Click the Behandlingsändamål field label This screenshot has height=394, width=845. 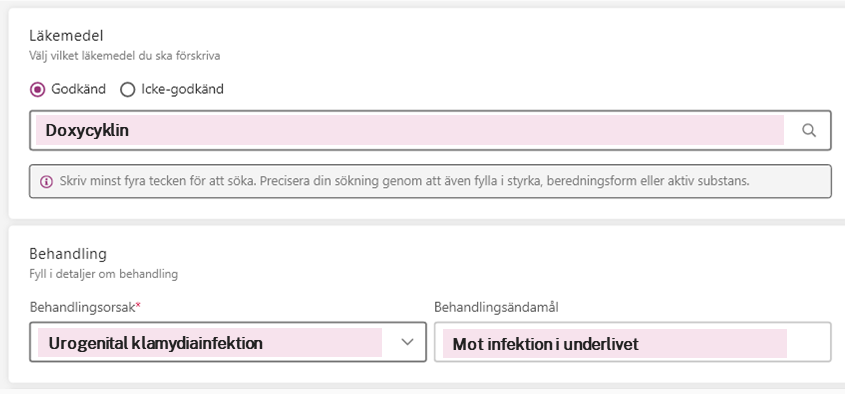coord(496,307)
